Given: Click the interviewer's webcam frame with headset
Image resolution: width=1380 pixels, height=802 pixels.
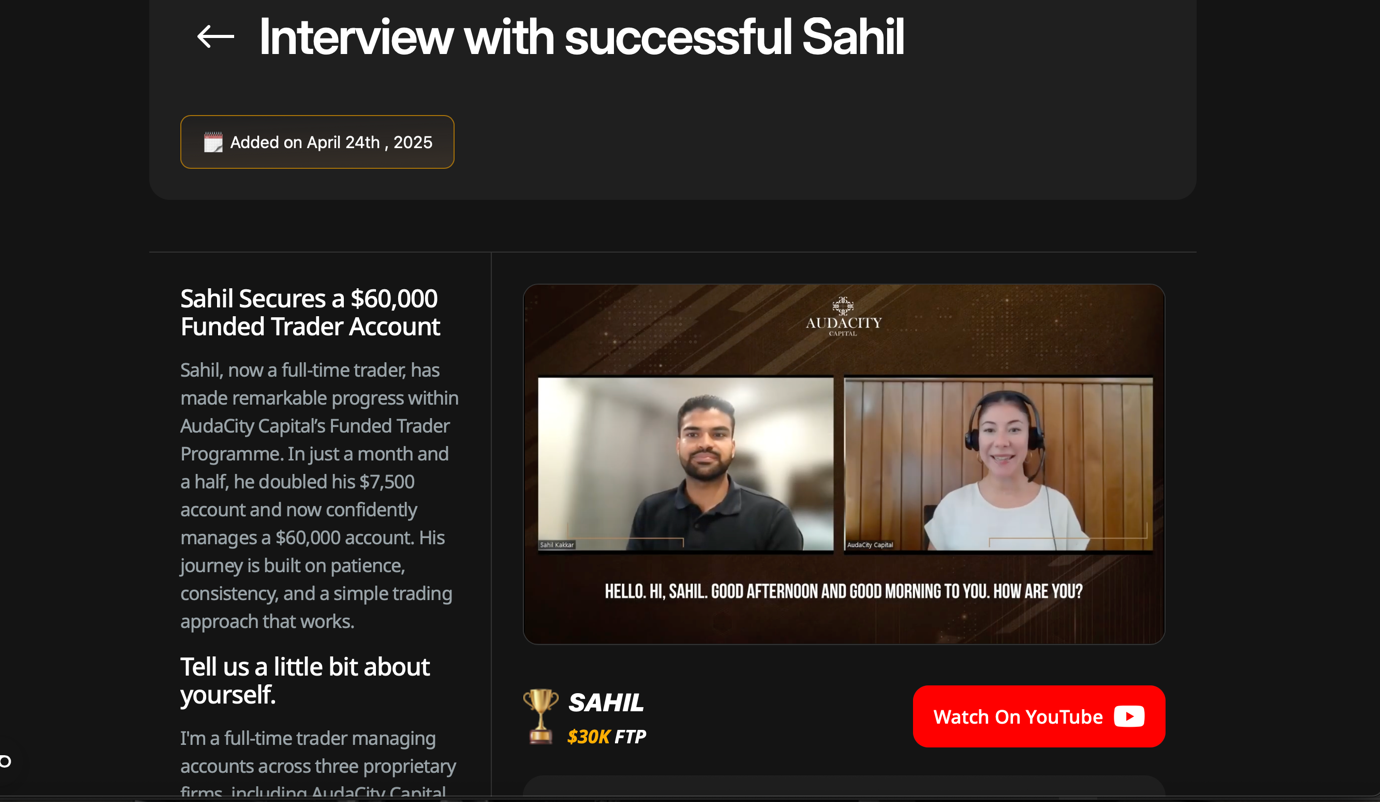Looking at the screenshot, I should (x=998, y=464).
